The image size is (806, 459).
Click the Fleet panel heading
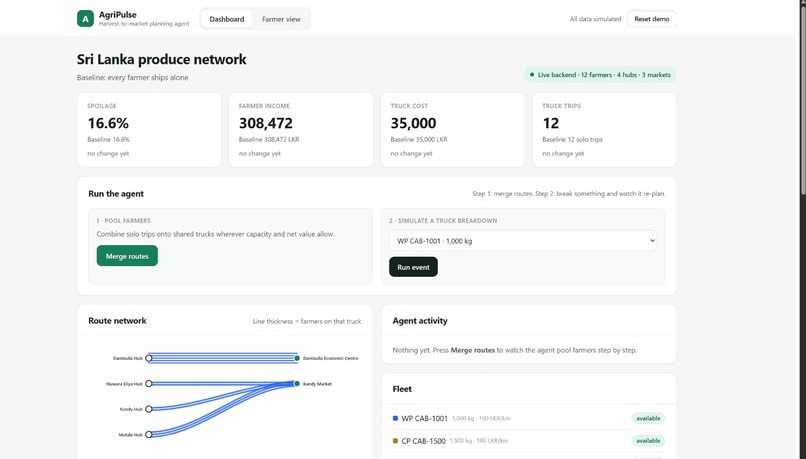[402, 389]
